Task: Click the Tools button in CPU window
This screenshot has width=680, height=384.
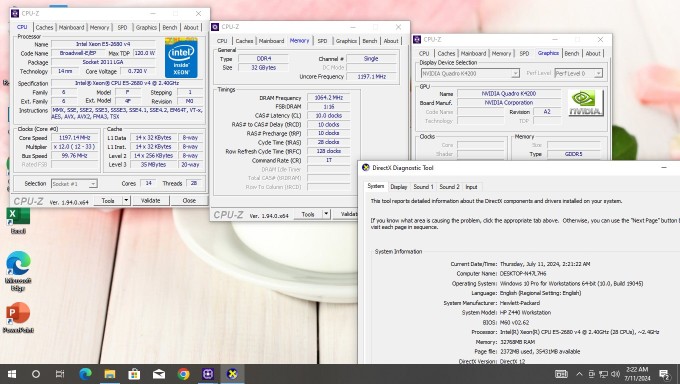Action: pyautogui.click(x=108, y=200)
